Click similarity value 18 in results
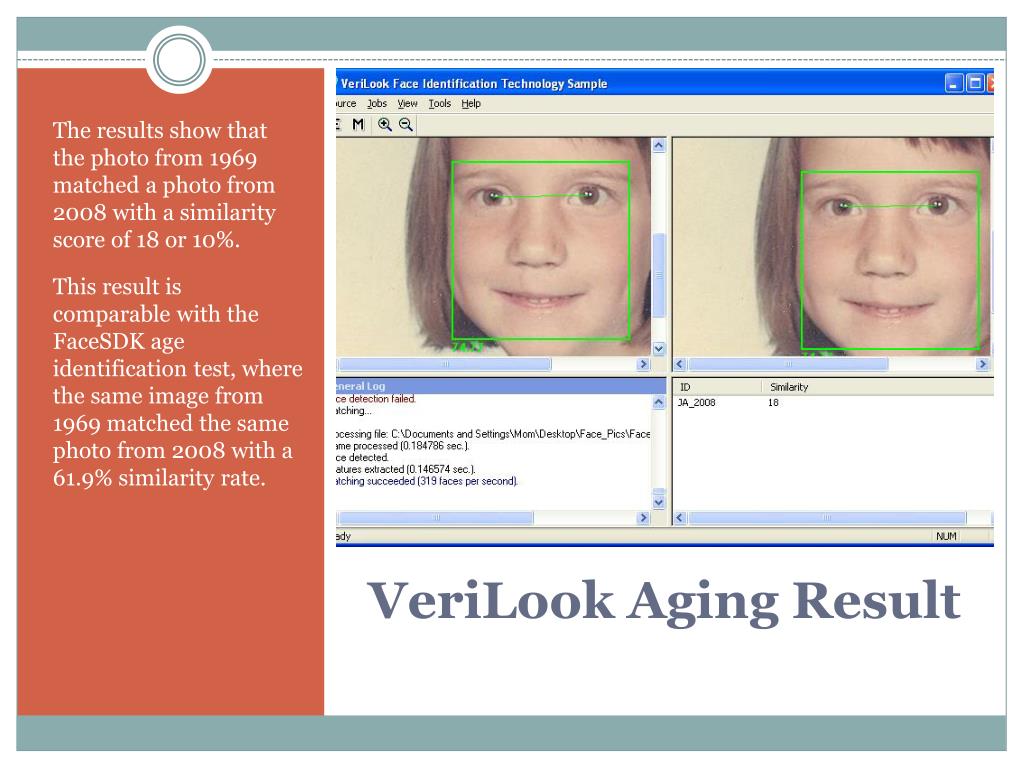 (x=773, y=402)
